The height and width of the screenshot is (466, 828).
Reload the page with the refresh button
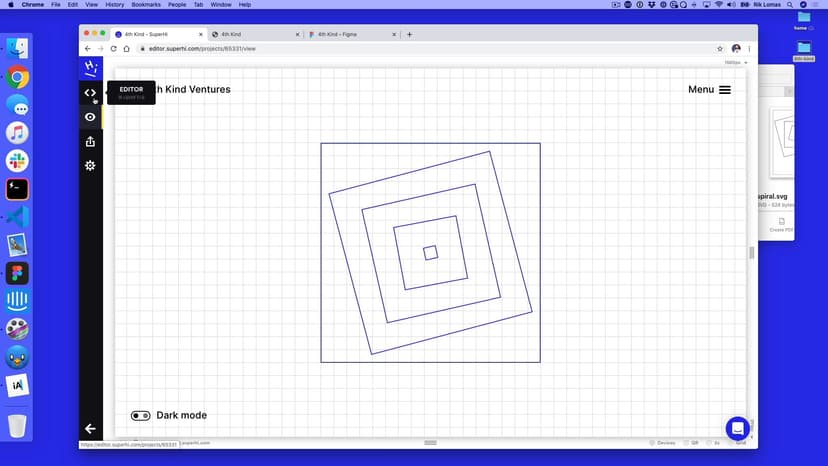(113, 48)
